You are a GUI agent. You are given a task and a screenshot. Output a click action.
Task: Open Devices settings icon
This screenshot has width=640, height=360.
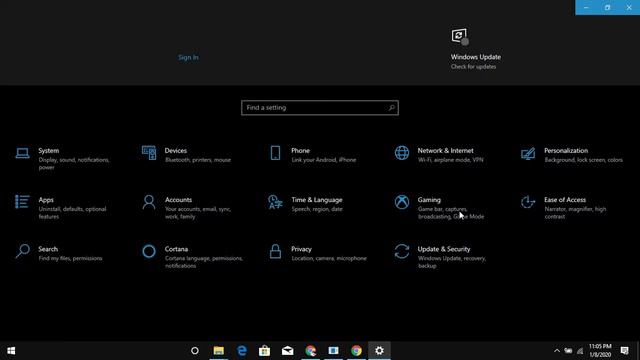(149, 153)
